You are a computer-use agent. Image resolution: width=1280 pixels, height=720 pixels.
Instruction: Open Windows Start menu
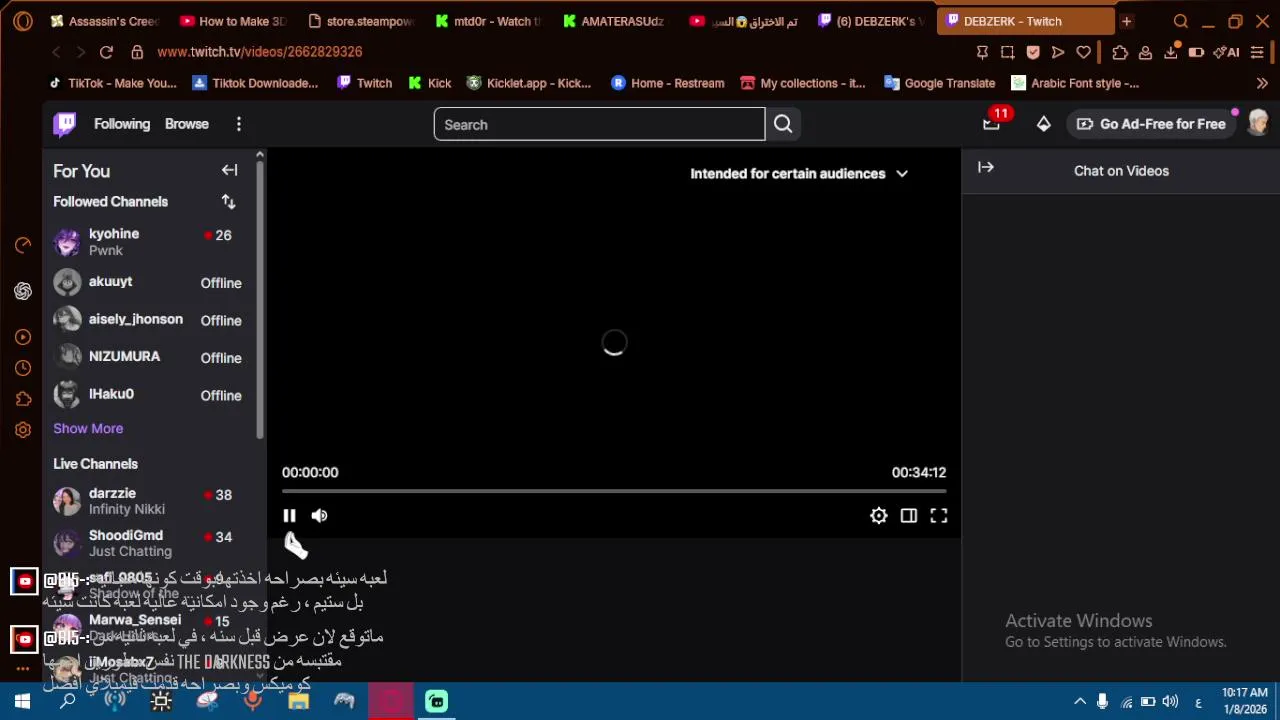22,702
